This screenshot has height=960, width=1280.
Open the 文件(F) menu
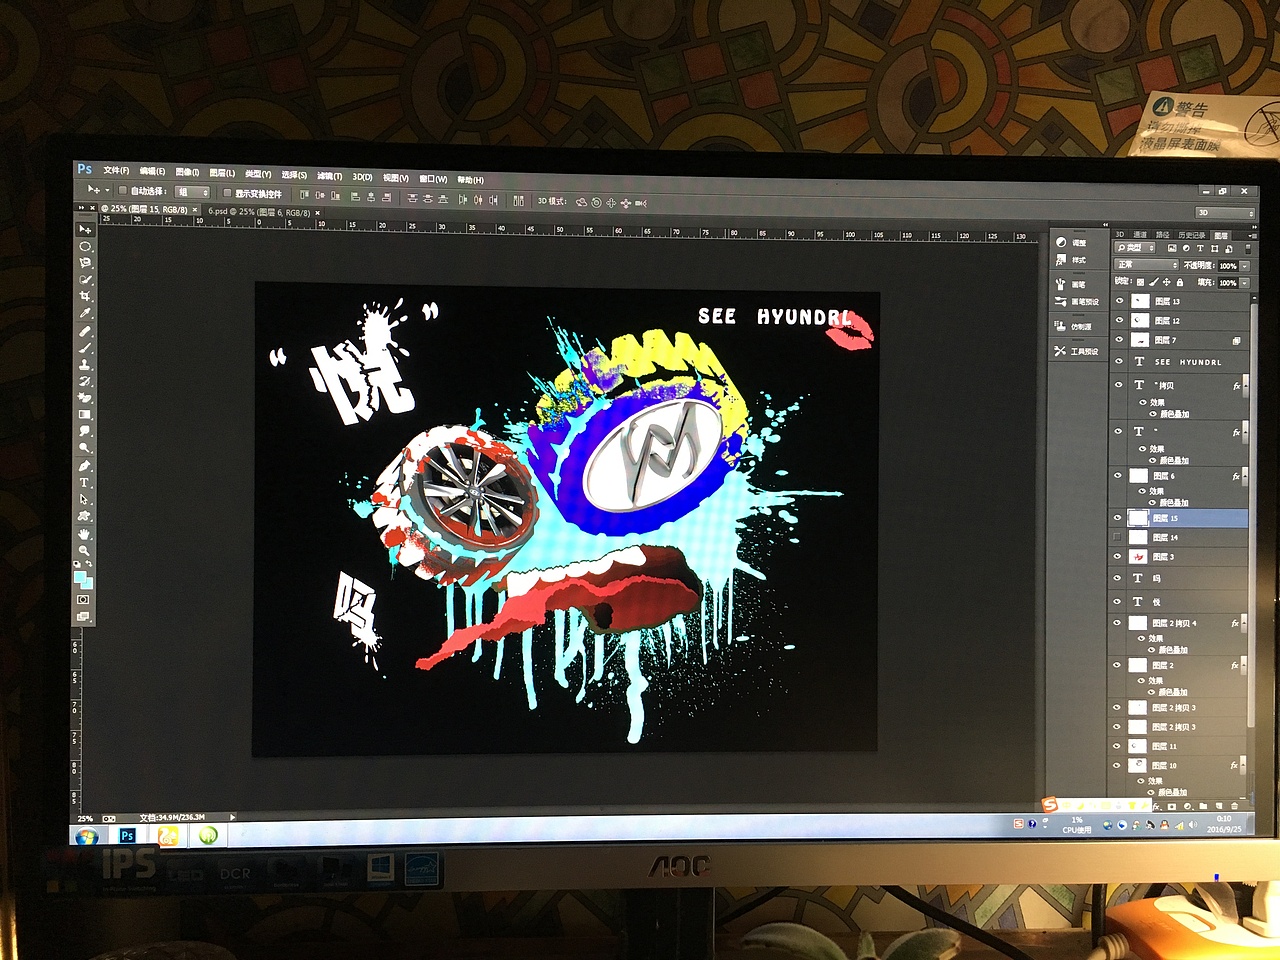116,170
